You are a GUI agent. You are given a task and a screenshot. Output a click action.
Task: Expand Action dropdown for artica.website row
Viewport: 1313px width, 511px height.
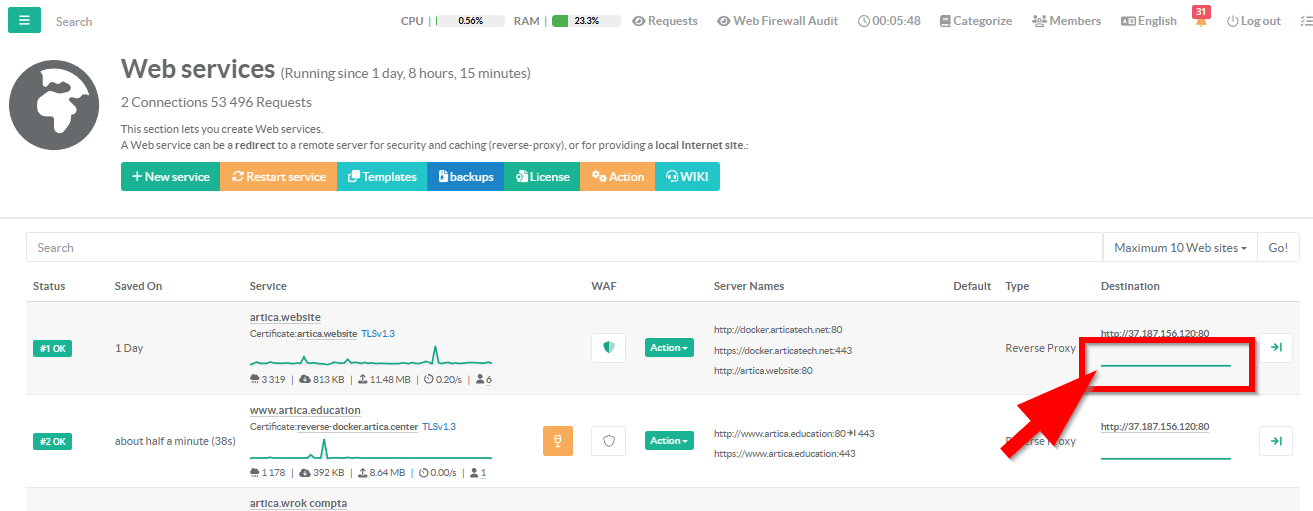click(669, 348)
